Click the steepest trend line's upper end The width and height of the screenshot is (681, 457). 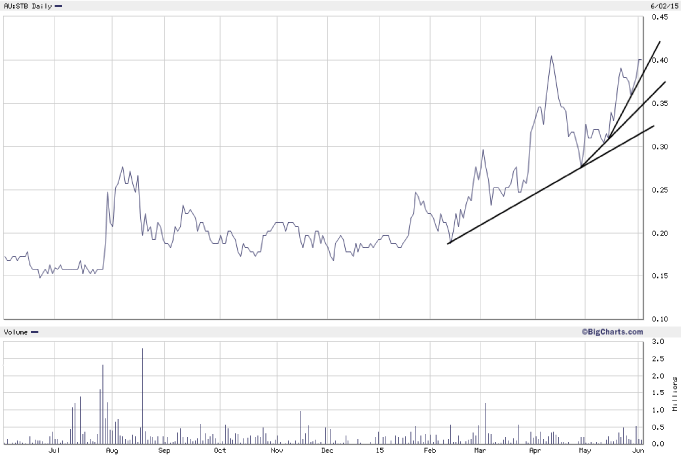coord(659,43)
